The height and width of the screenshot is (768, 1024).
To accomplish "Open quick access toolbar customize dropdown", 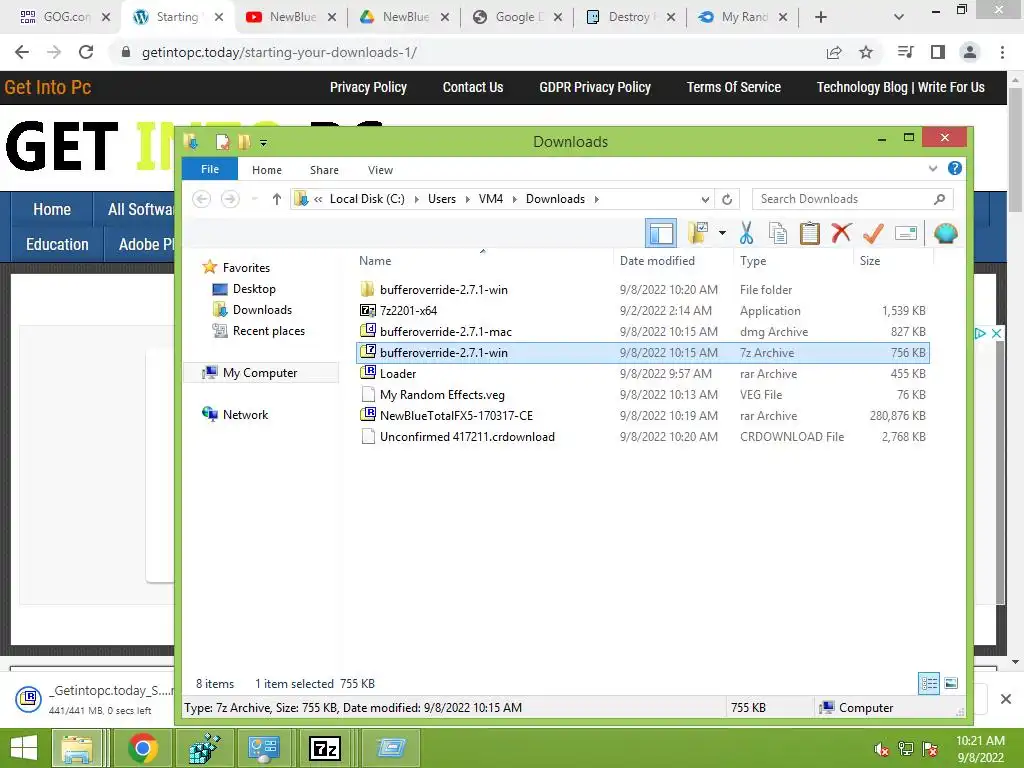I will coord(263,142).
